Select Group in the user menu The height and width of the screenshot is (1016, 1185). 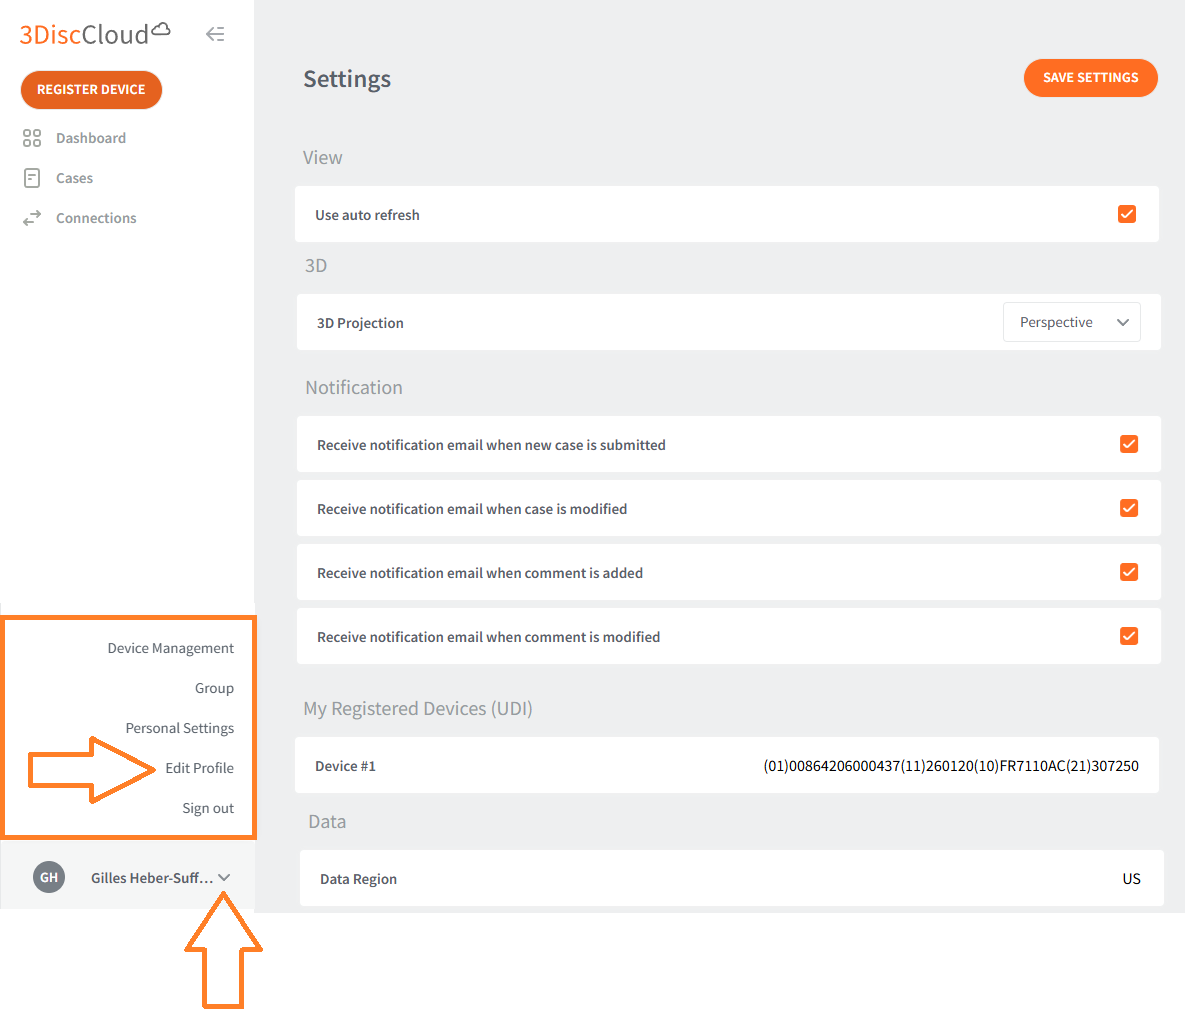214,688
